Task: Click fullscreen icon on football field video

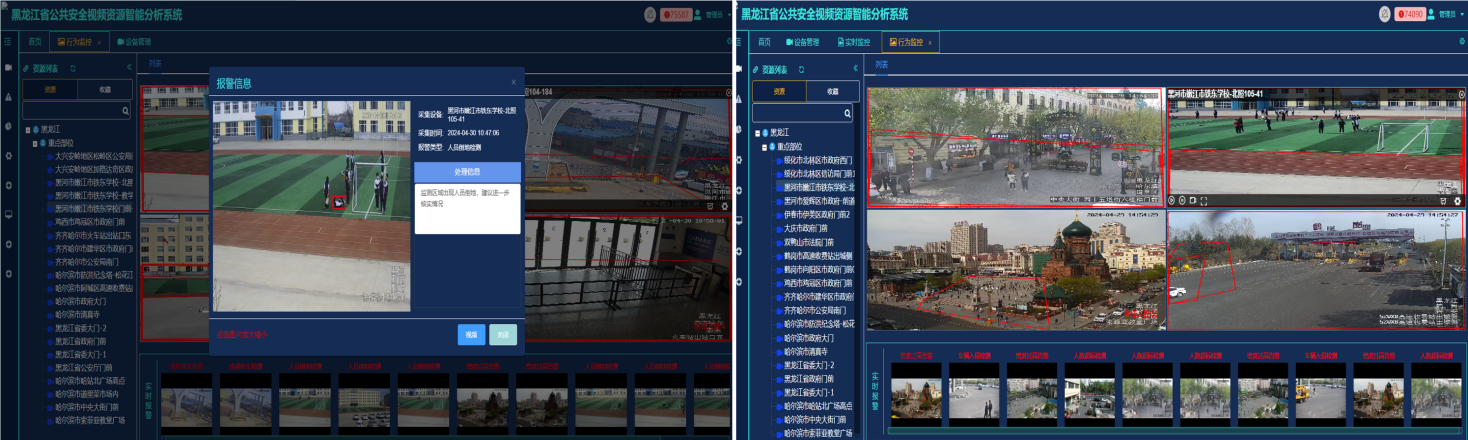Action: pyautogui.click(x=1206, y=201)
